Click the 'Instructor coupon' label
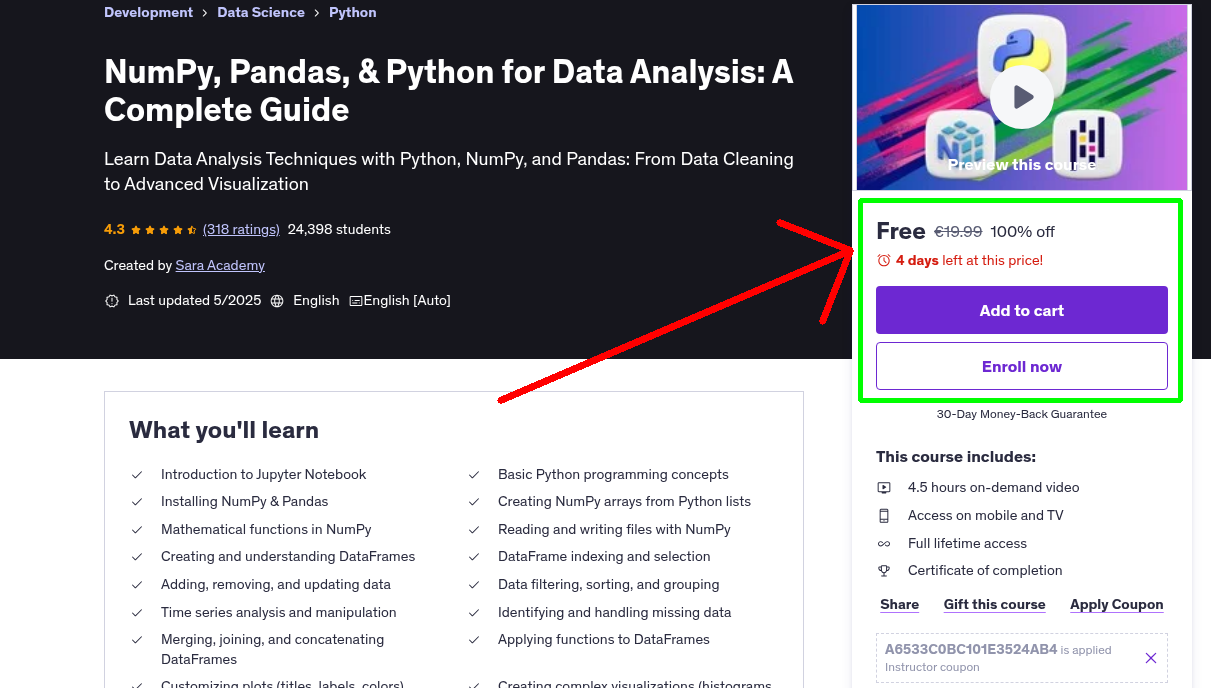The height and width of the screenshot is (688, 1211). [932, 667]
